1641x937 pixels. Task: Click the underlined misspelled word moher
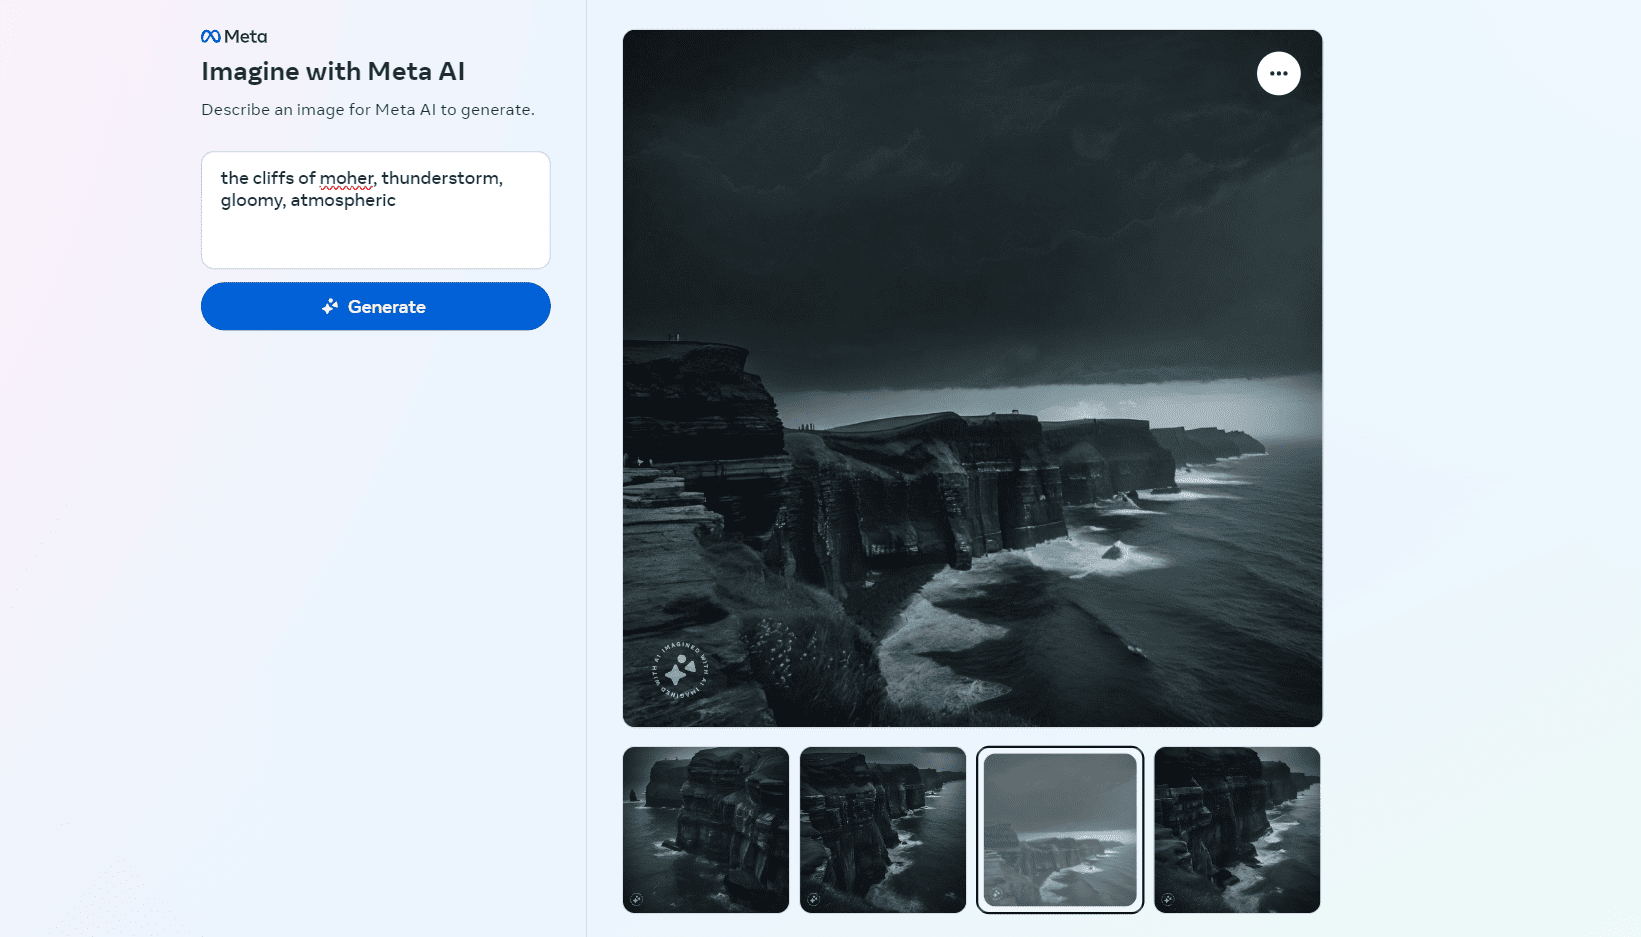pyautogui.click(x=346, y=178)
